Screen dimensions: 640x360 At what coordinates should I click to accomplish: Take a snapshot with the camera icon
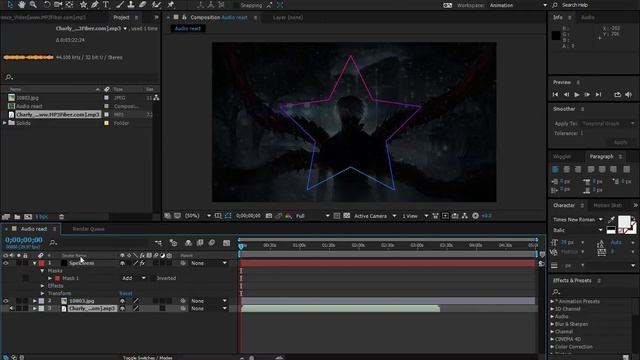(x=269, y=216)
